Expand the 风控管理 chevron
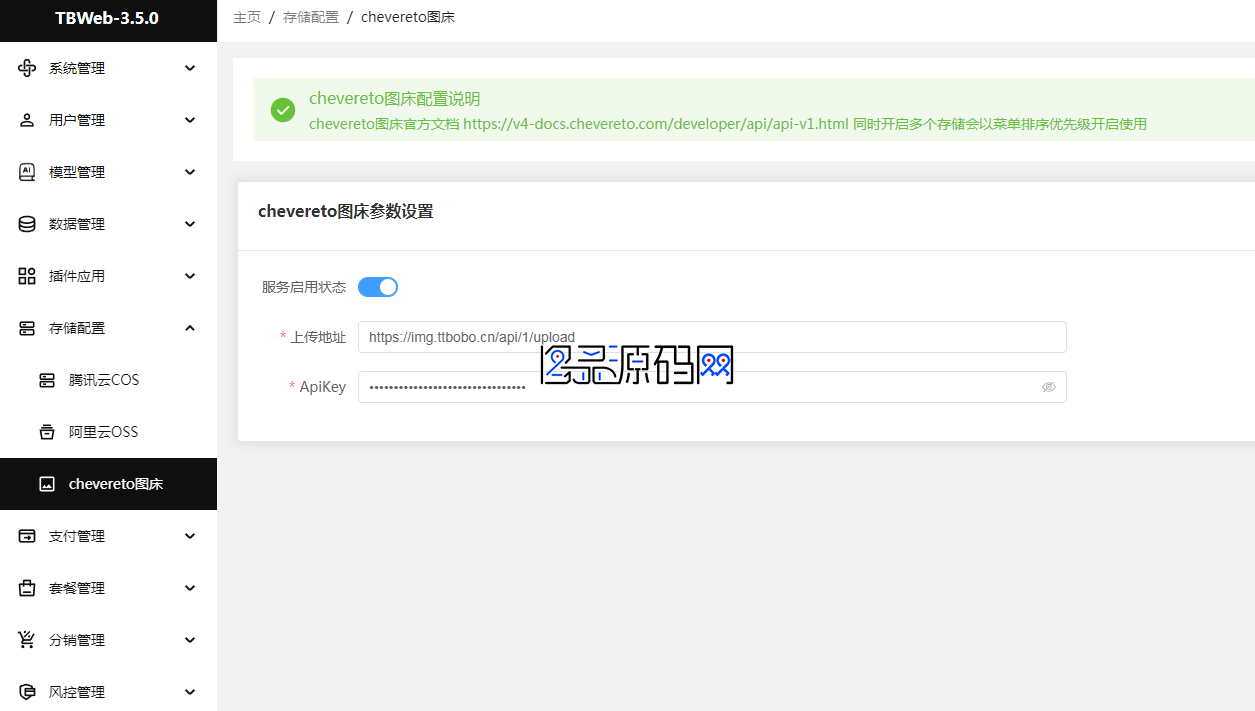 pos(190,692)
